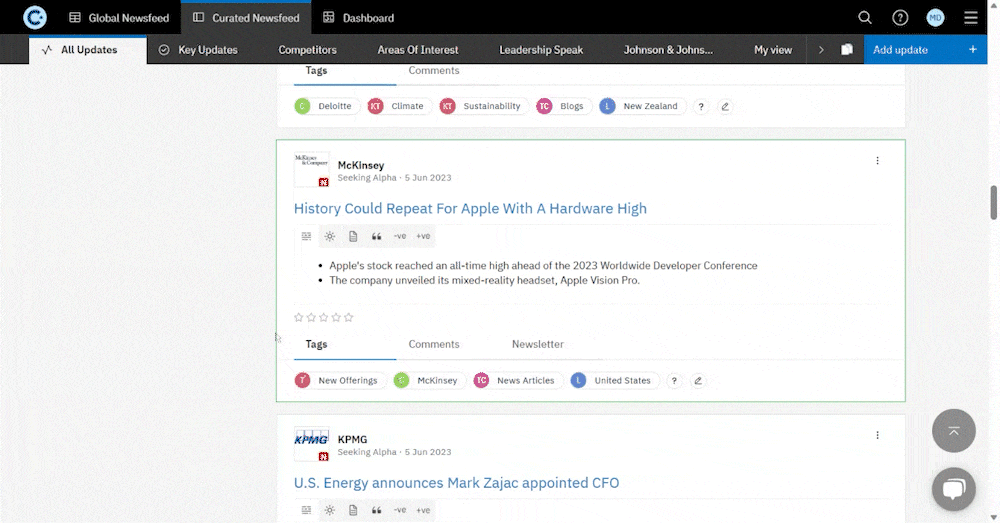
Task: Click the document icon under Apple article
Action: tap(353, 236)
